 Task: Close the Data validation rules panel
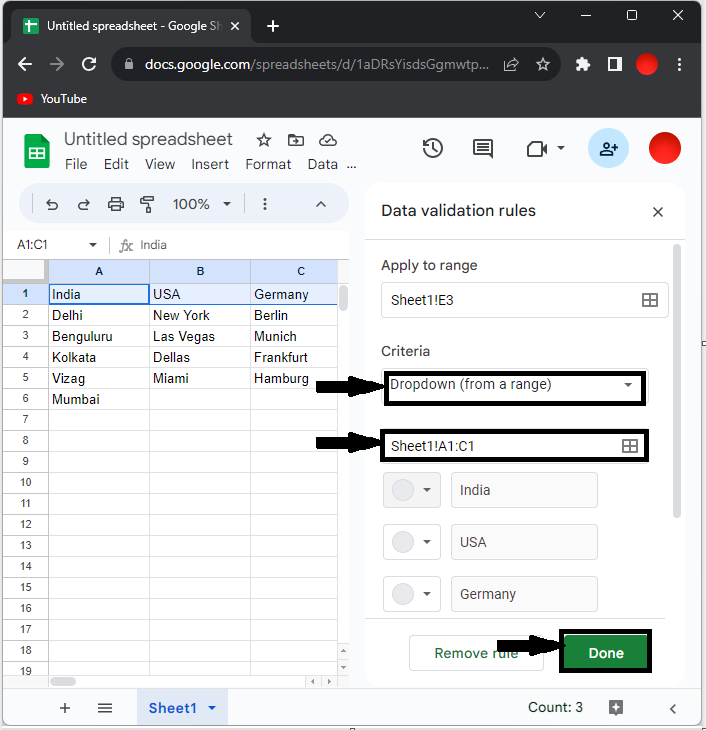[658, 212]
